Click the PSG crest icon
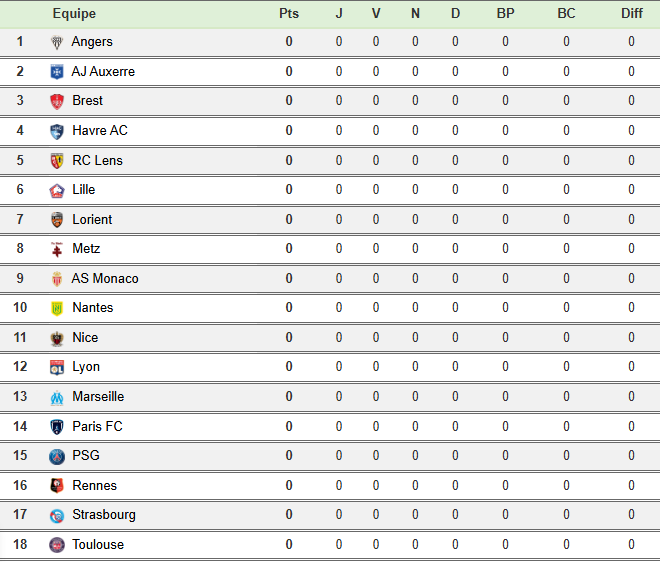Image resolution: width=660 pixels, height=562 pixels. (x=57, y=456)
